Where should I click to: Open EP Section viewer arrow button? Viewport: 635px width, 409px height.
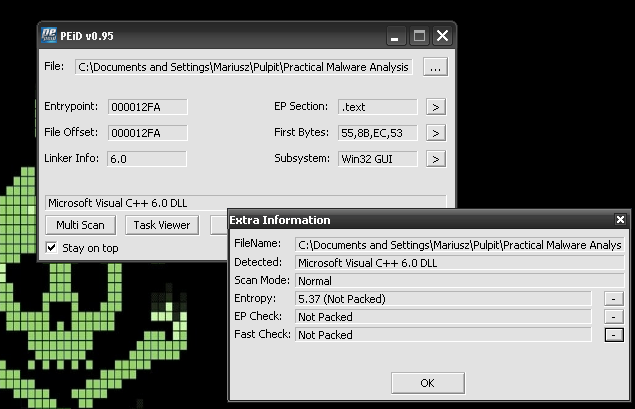(x=436, y=107)
